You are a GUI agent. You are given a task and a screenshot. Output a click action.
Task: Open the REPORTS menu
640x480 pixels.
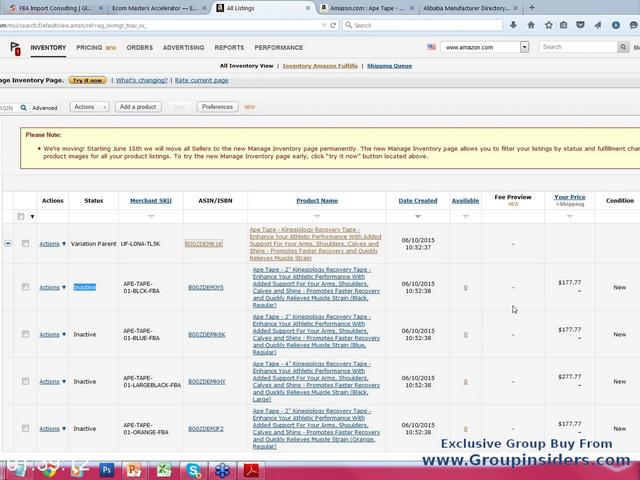coord(229,48)
